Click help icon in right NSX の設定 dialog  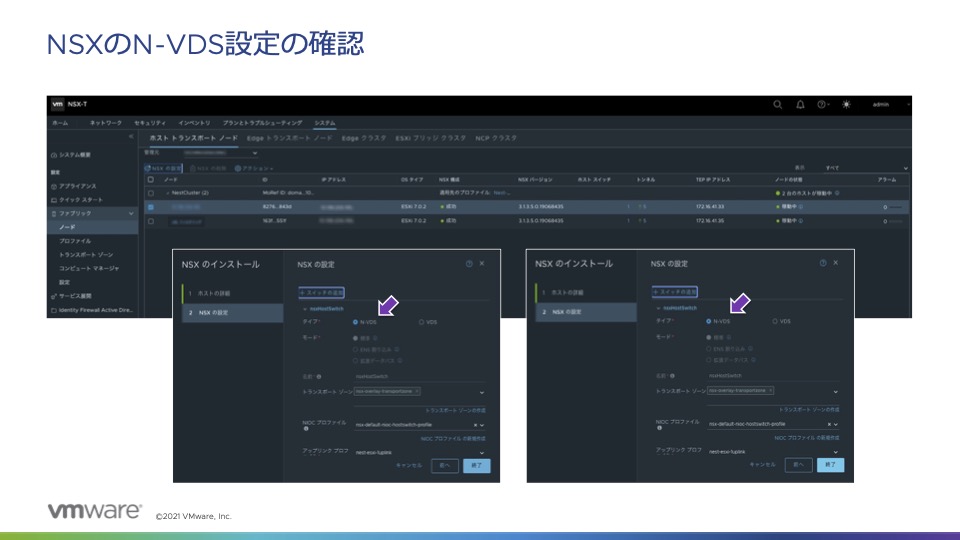pyautogui.click(x=823, y=263)
